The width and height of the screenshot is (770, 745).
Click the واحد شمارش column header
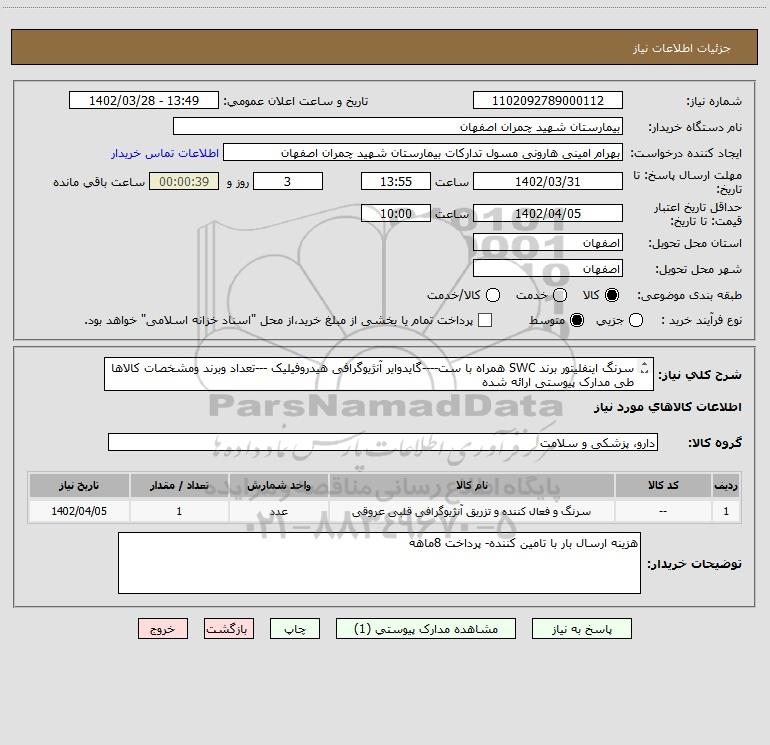278,485
